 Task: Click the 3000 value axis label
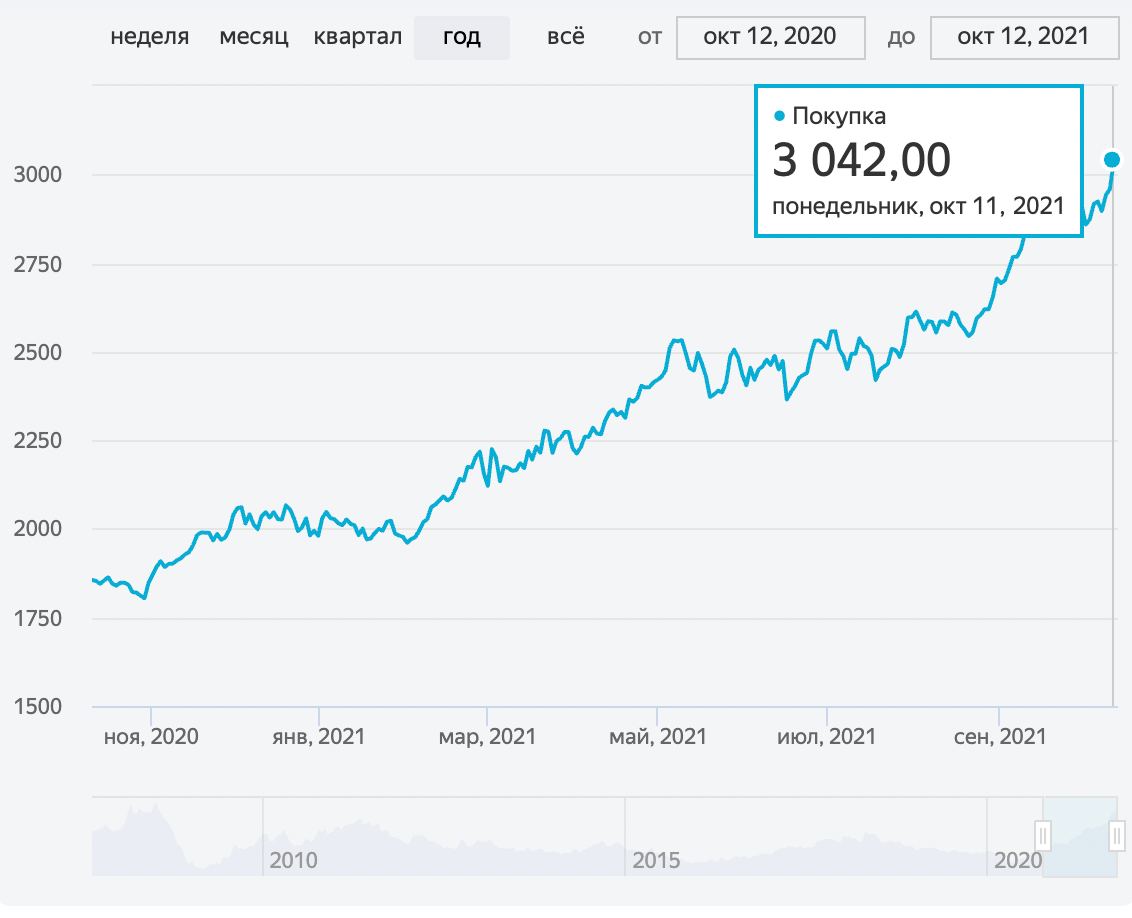tap(39, 175)
